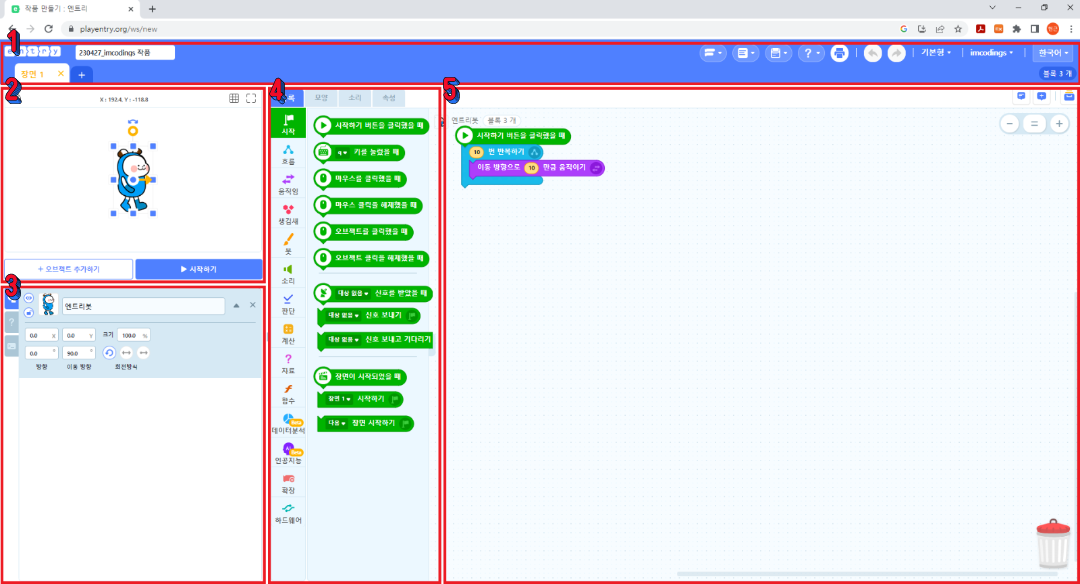Open the coding mode dropdown in toolbar
The width and height of the screenshot is (1080, 584).
click(713, 53)
